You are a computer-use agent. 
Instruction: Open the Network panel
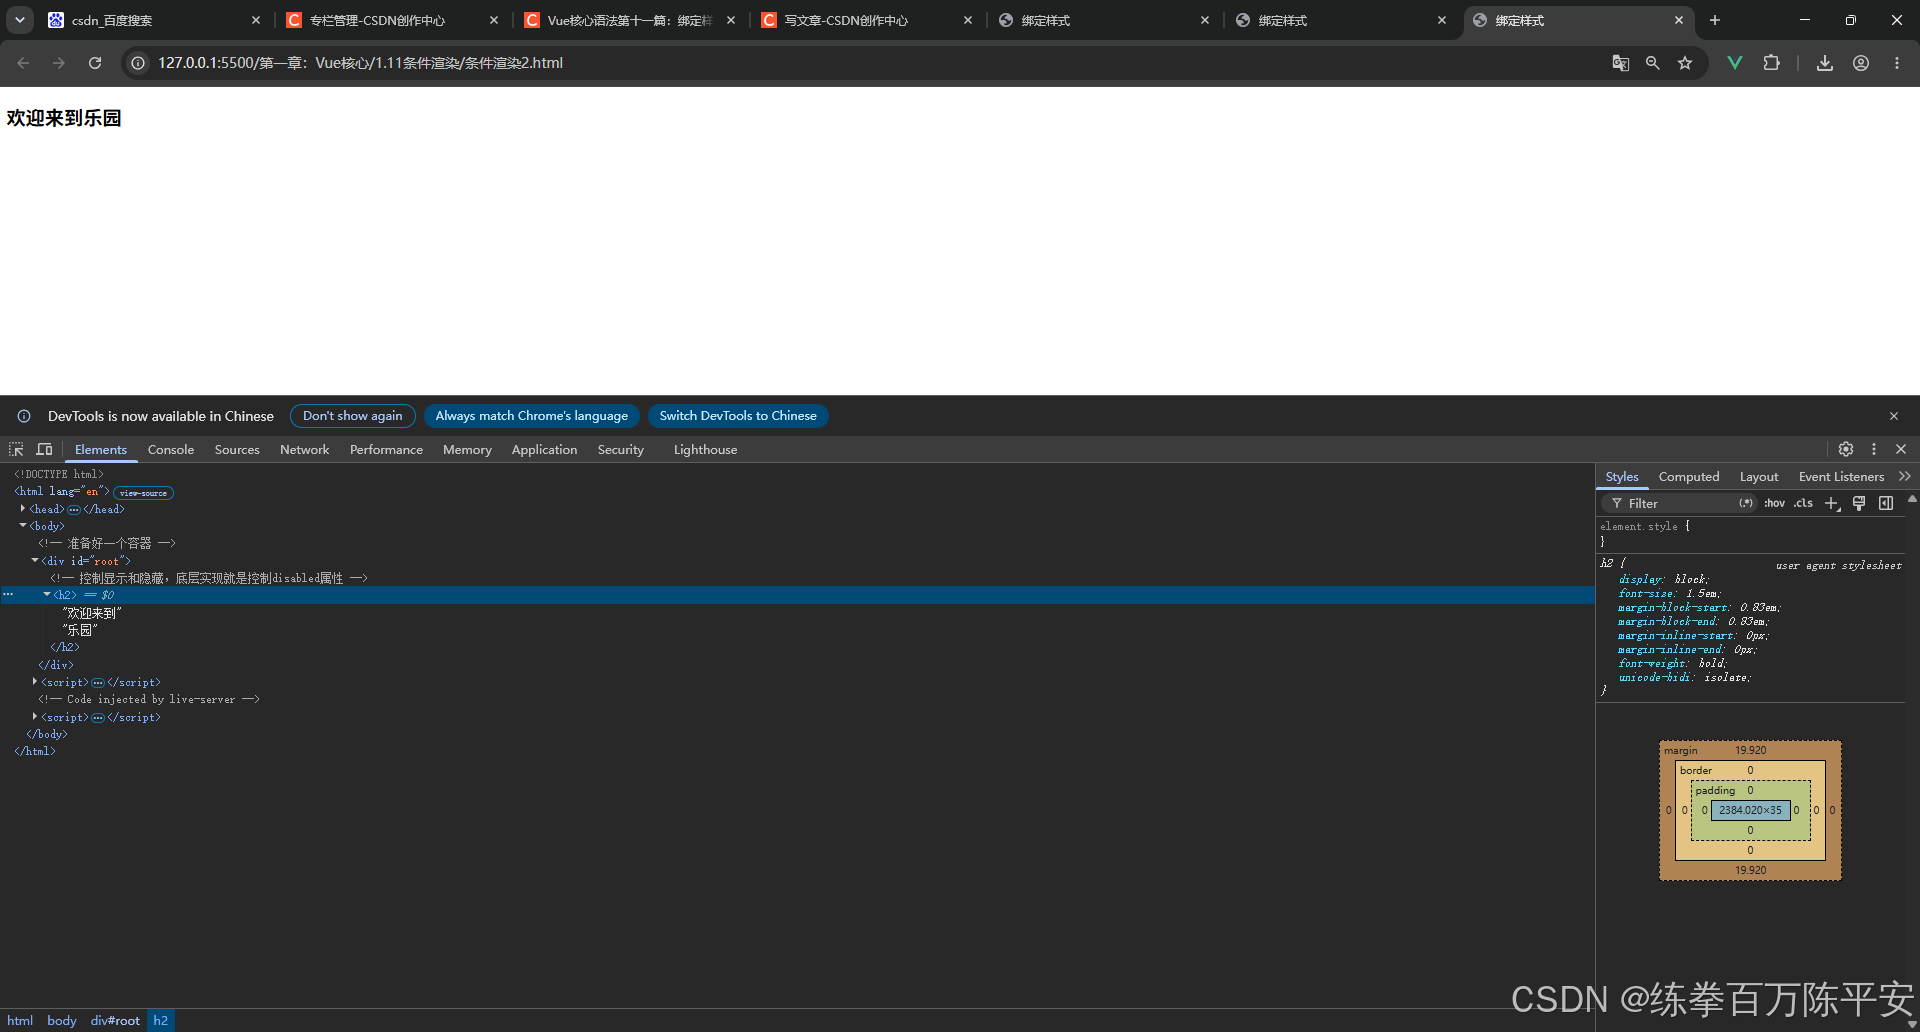(305, 450)
